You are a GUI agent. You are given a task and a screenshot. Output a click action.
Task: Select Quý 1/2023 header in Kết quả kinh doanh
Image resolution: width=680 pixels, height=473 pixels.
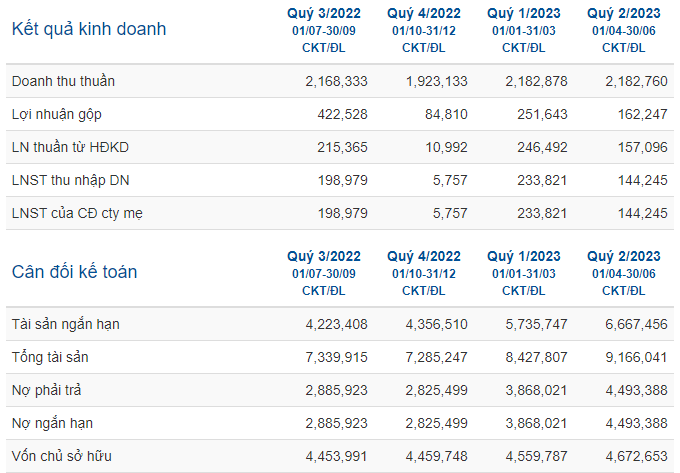(524, 13)
